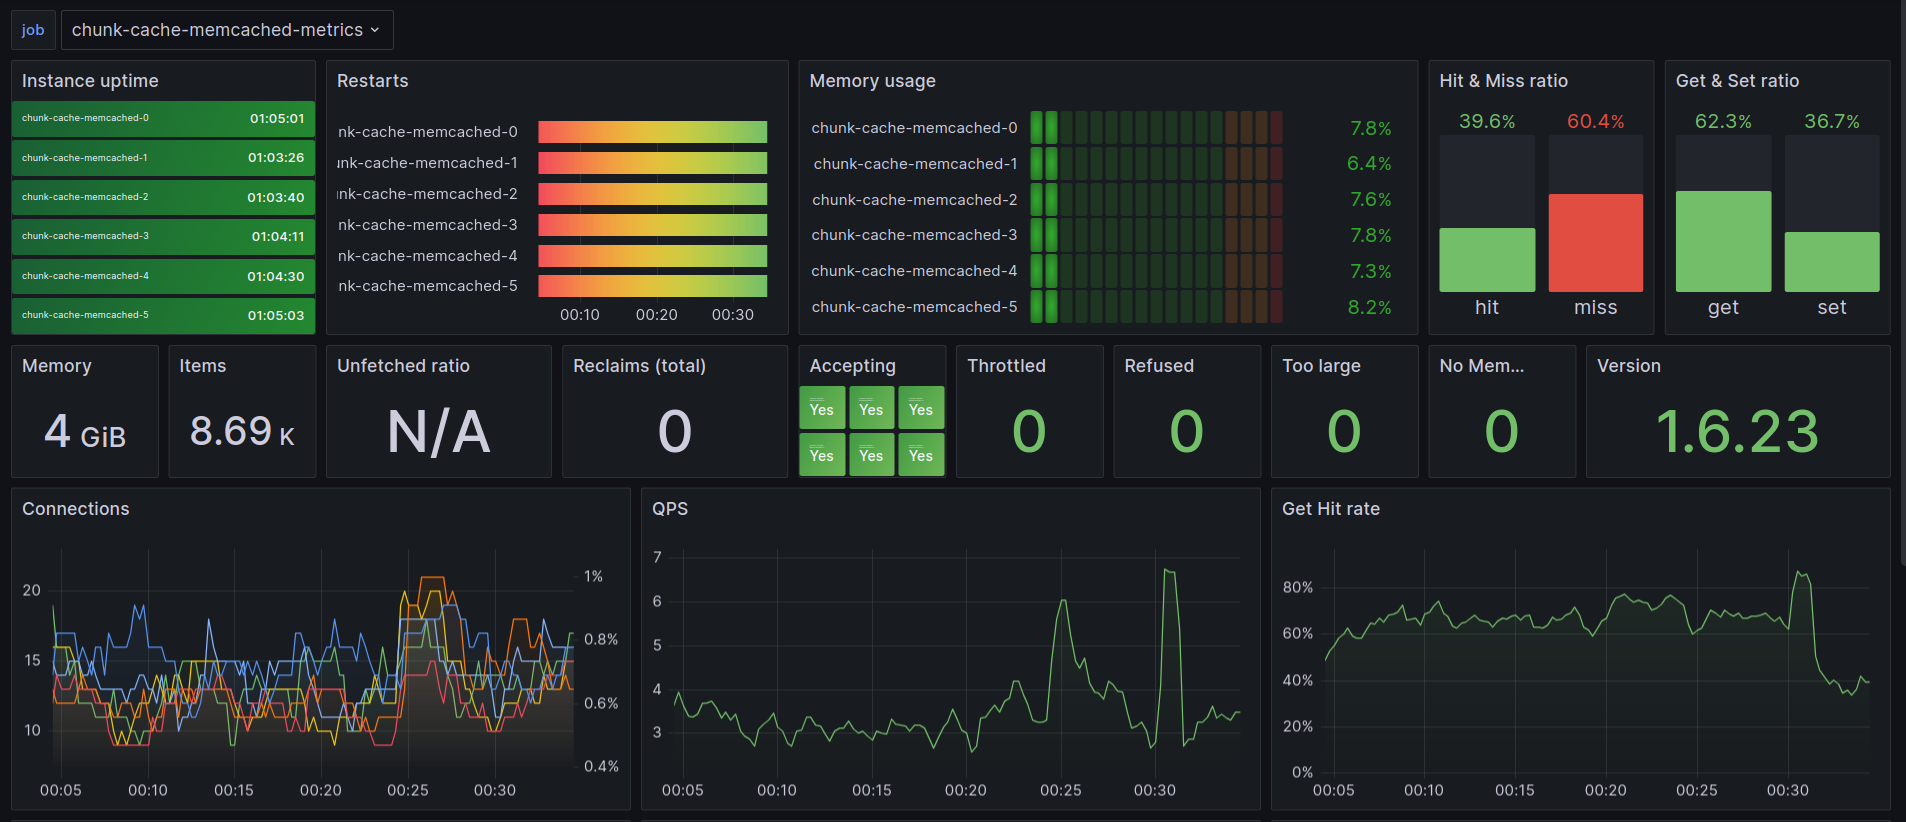Open the Hit & Miss ratio panel title
The width and height of the screenshot is (1906, 822).
tap(1503, 81)
